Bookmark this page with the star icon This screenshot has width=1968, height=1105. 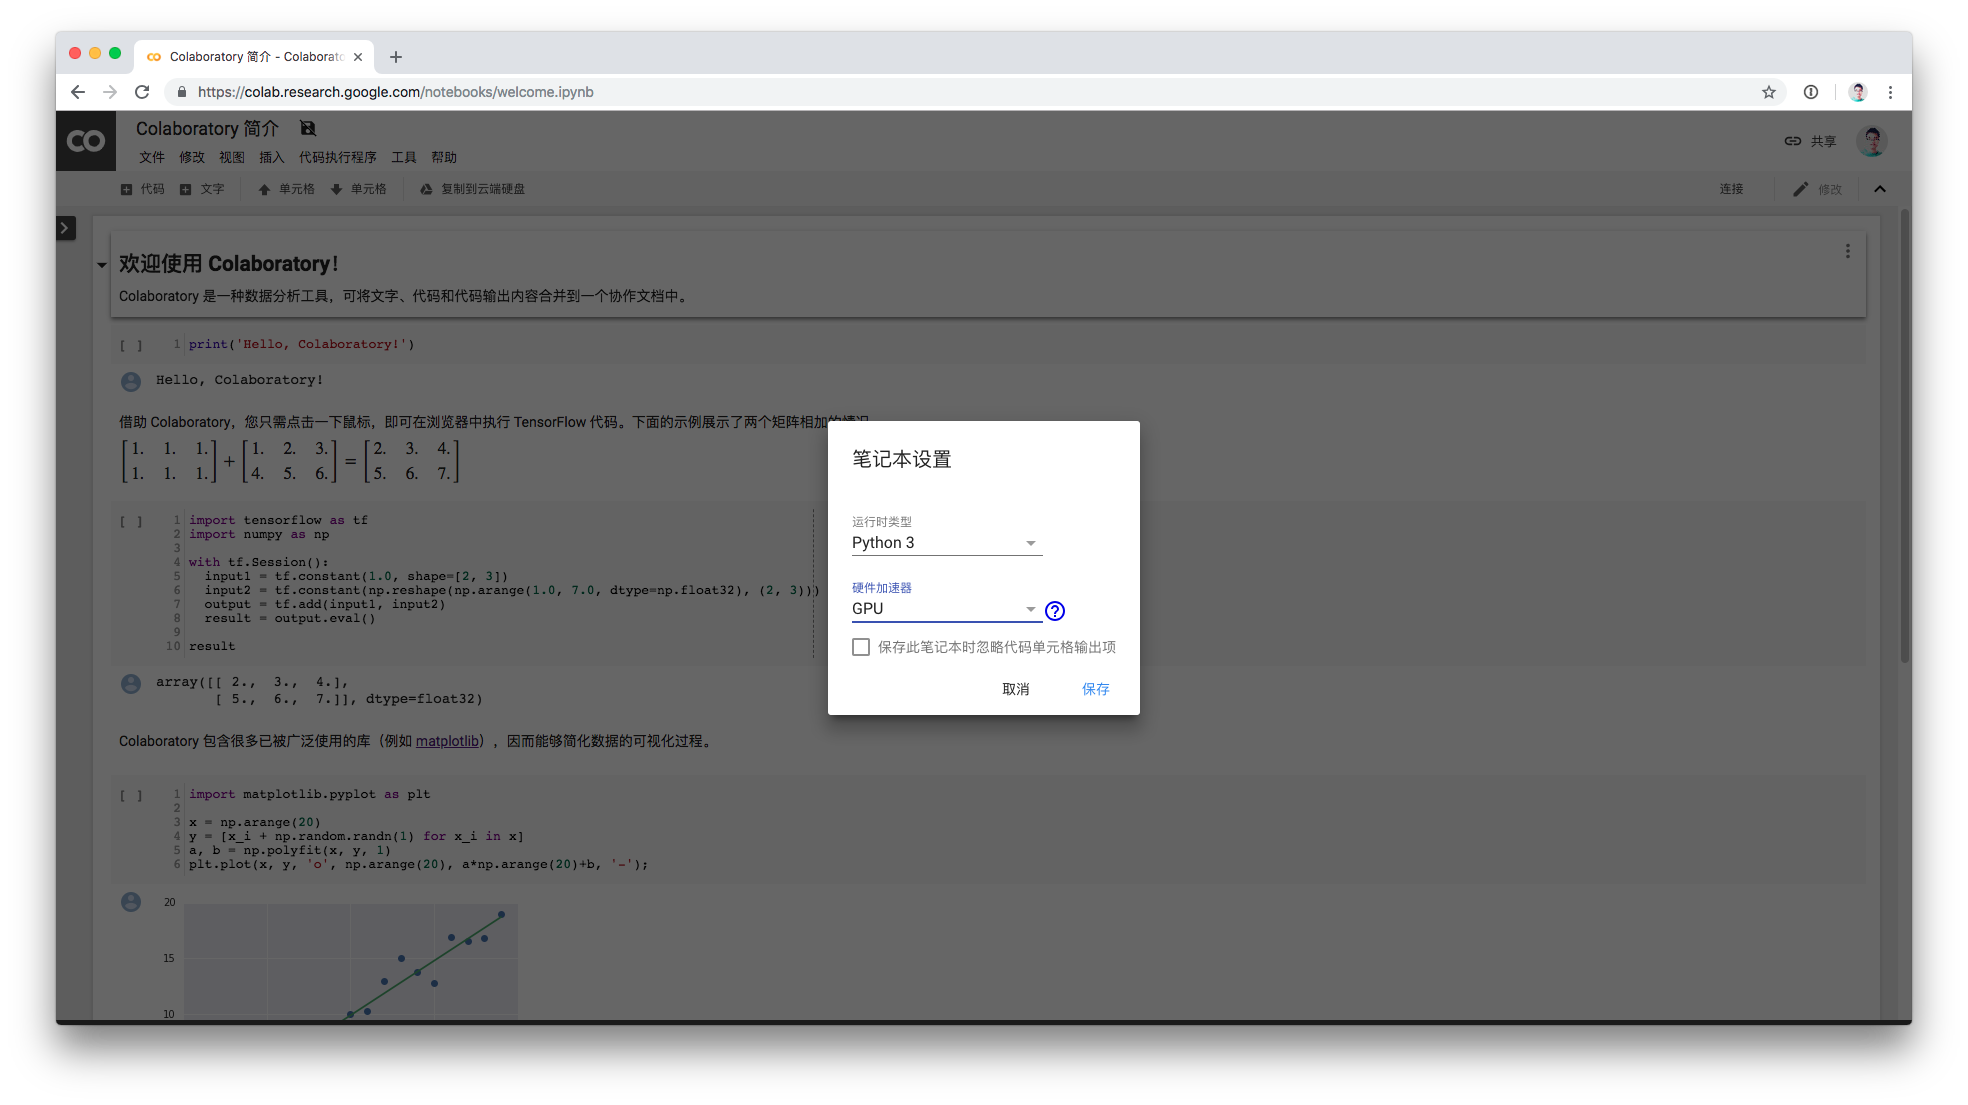tap(1768, 92)
